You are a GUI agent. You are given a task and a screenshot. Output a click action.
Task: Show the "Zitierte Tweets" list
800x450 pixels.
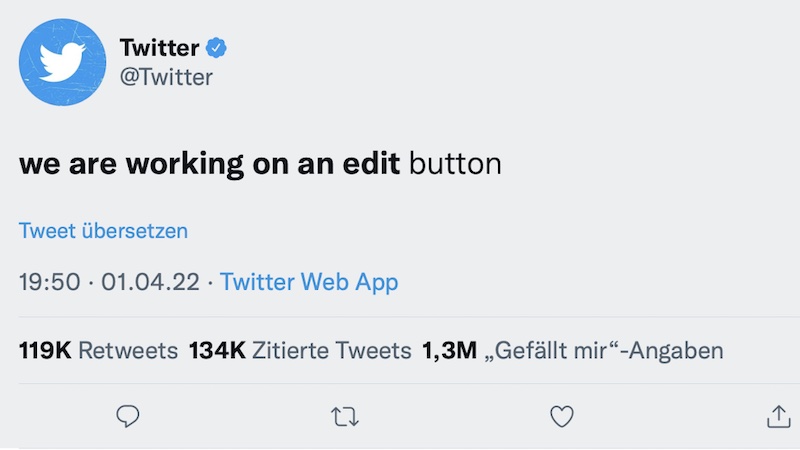coord(332,351)
